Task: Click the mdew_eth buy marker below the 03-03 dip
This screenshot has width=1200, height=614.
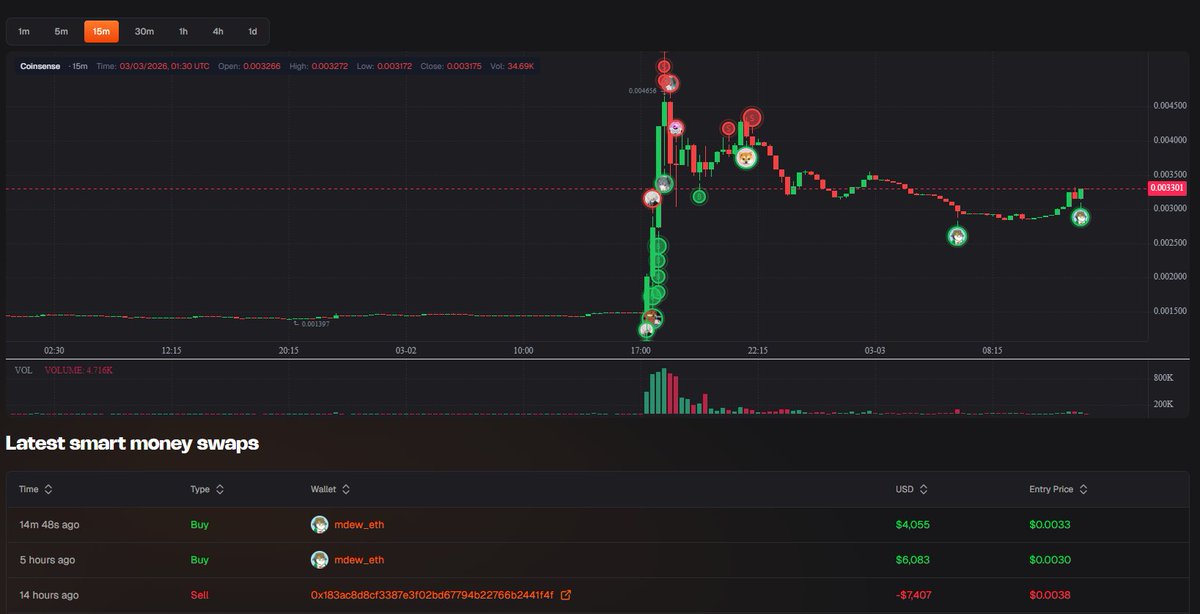Action: (x=957, y=237)
